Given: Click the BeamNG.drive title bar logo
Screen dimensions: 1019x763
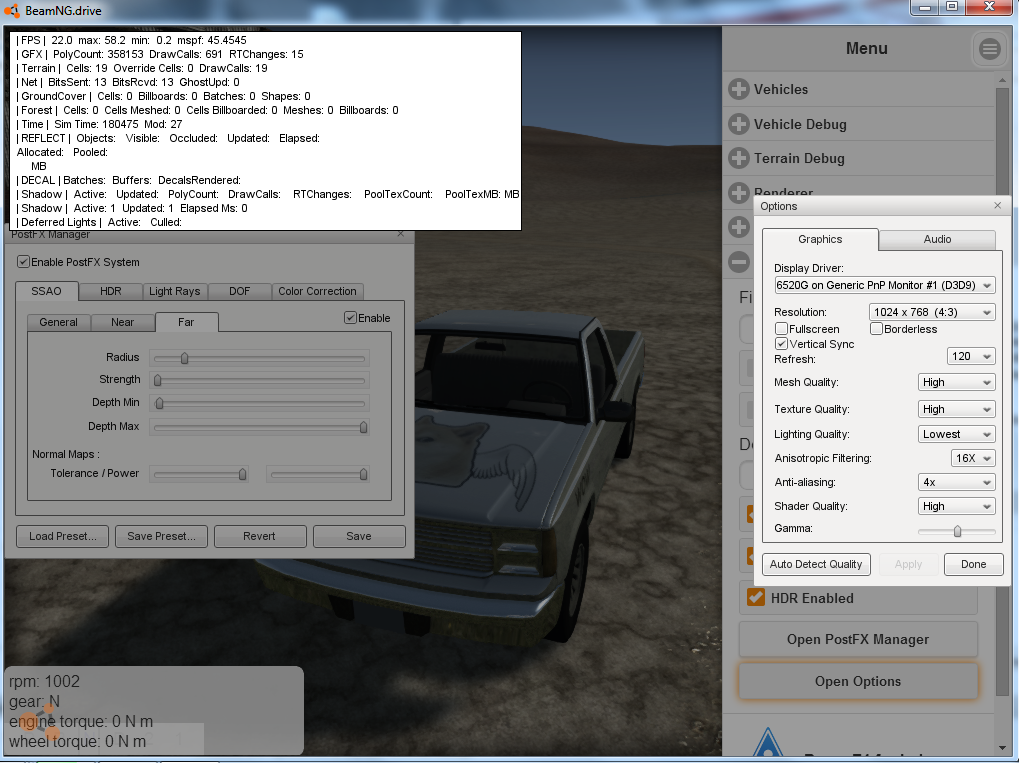Looking at the screenshot, I should (x=12, y=10).
